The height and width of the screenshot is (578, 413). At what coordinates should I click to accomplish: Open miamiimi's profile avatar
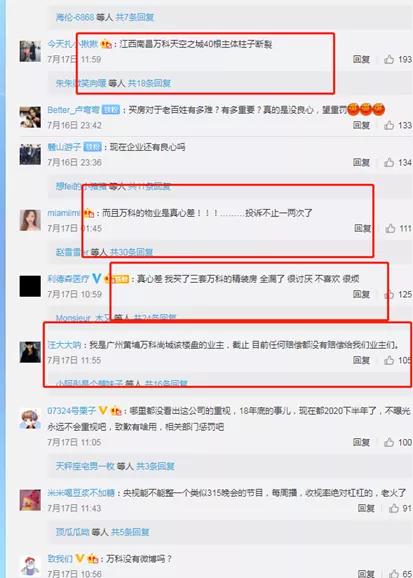point(30,220)
